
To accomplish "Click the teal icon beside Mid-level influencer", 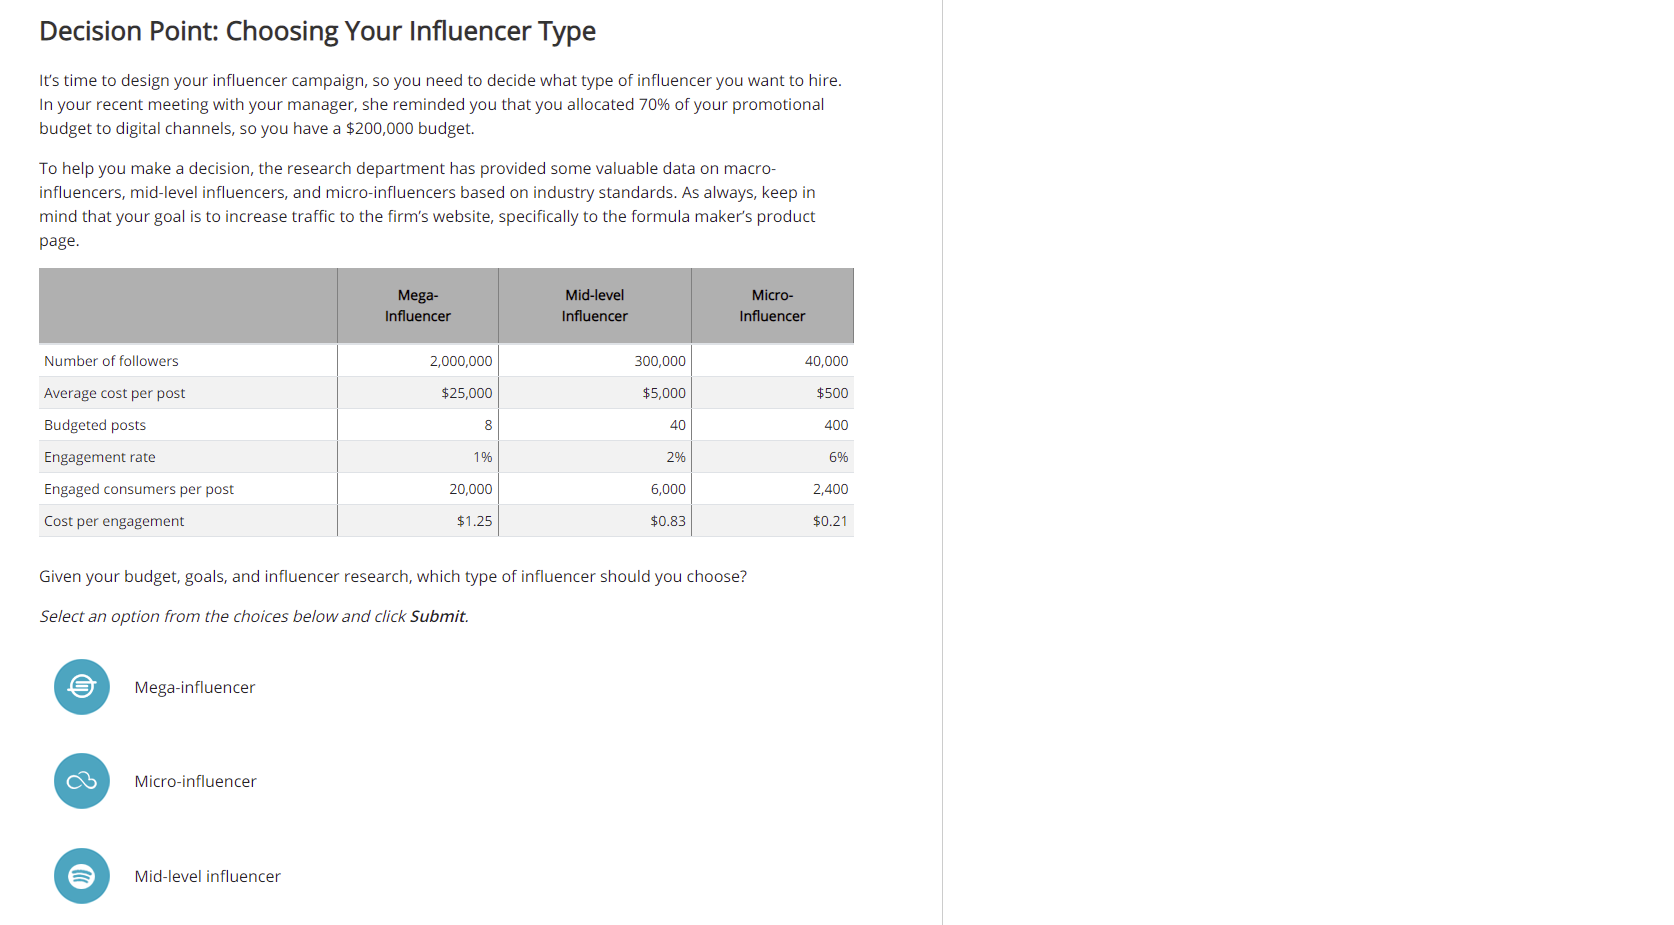I will [81, 875].
